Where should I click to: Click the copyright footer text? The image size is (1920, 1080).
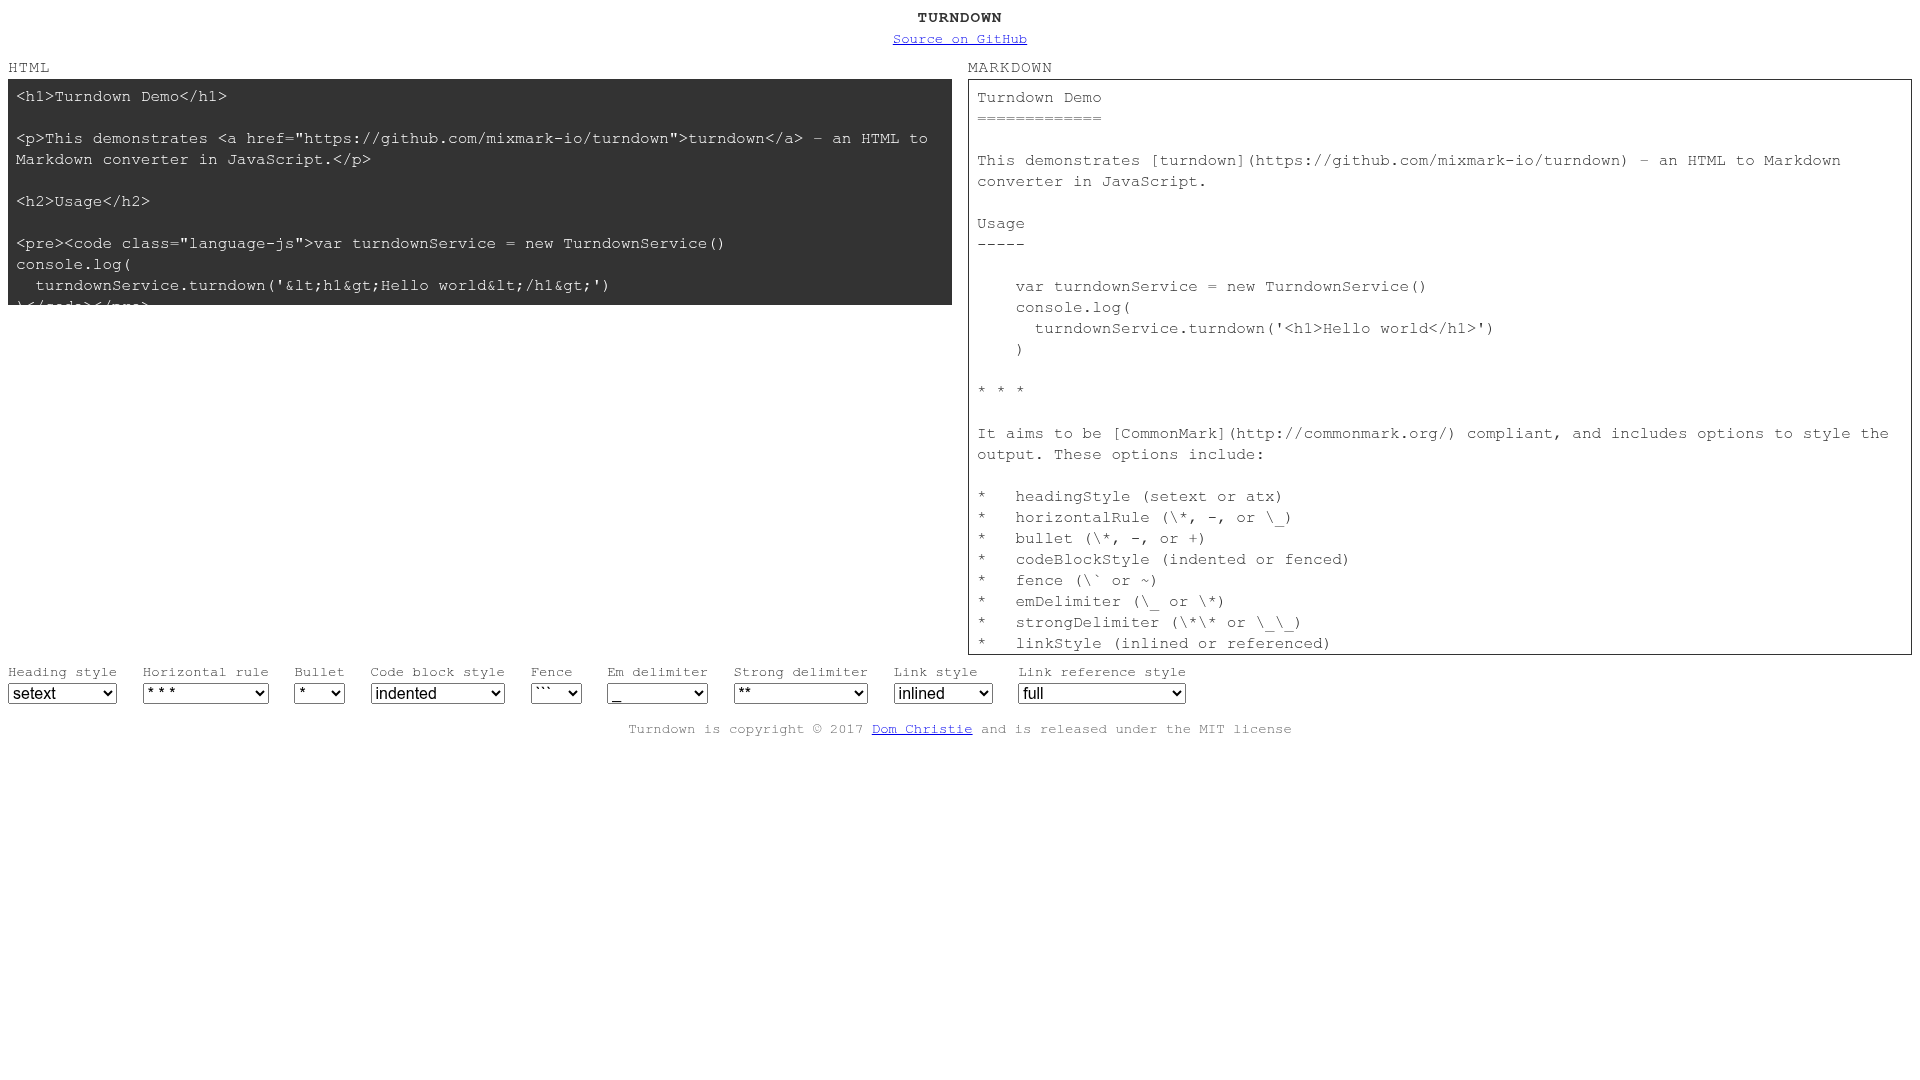click(960, 729)
